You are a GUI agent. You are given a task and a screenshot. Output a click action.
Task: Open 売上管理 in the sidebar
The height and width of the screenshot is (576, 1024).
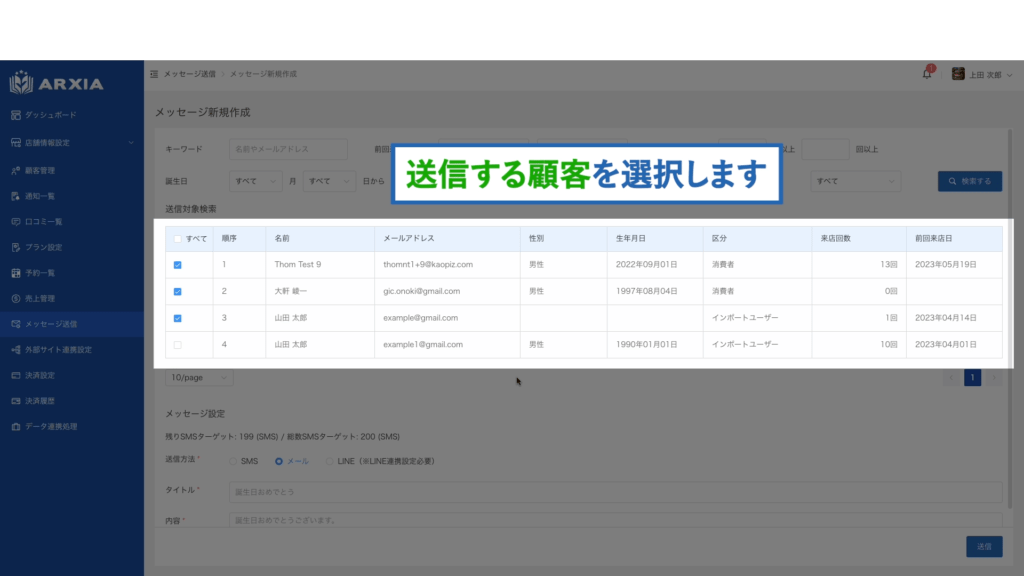pos(40,298)
